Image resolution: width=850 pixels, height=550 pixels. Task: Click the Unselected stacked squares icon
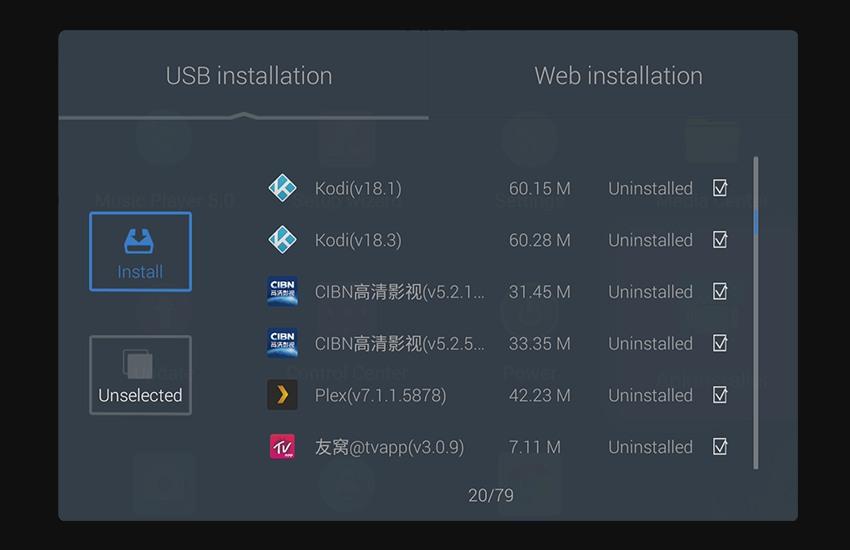click(x=138, y=365)
